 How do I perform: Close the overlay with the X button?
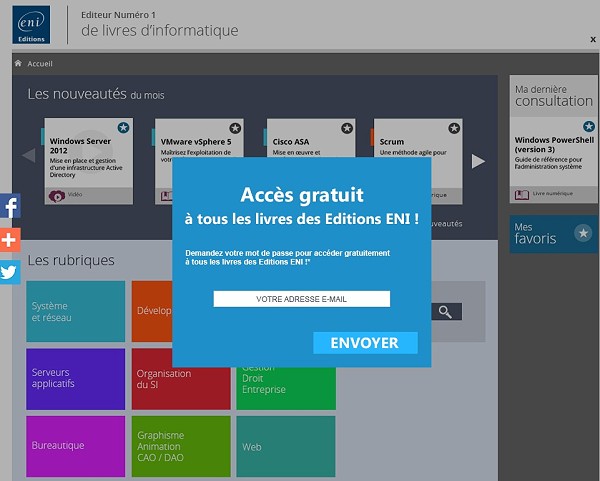tap(593, 39)
